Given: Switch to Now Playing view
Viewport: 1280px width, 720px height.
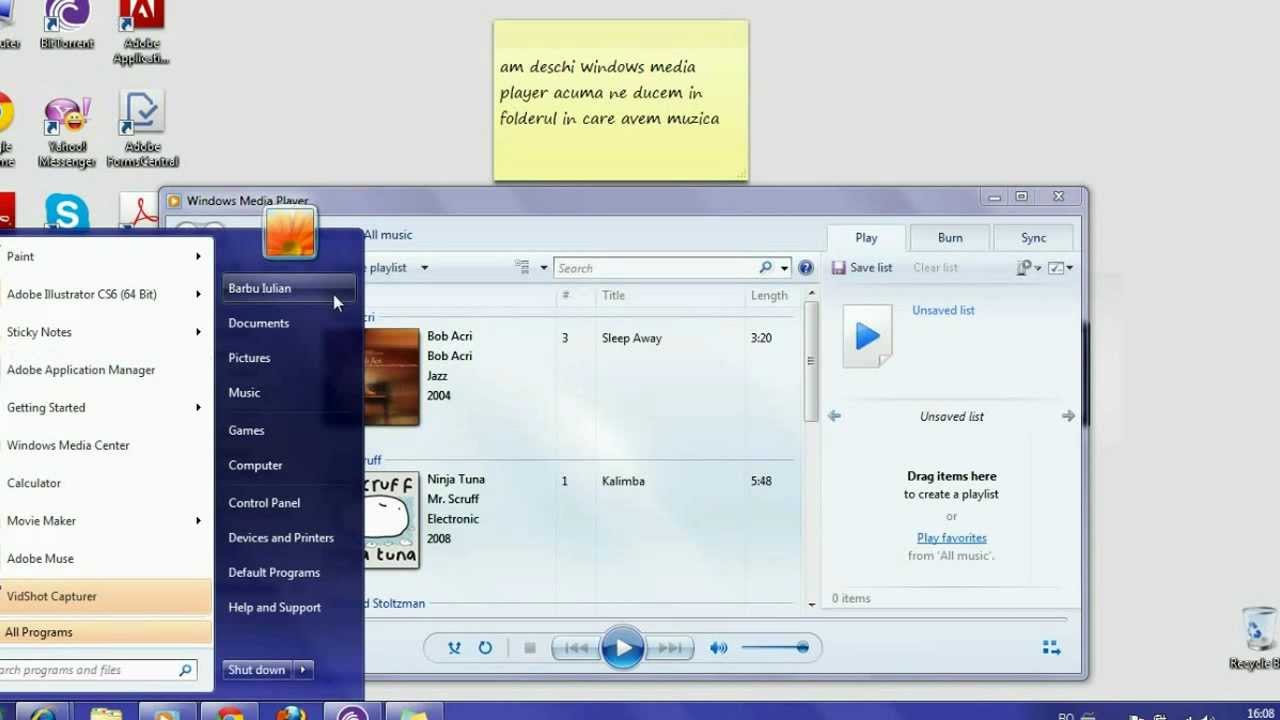Looking at the screenshot, I should [x=1051, y=648].
